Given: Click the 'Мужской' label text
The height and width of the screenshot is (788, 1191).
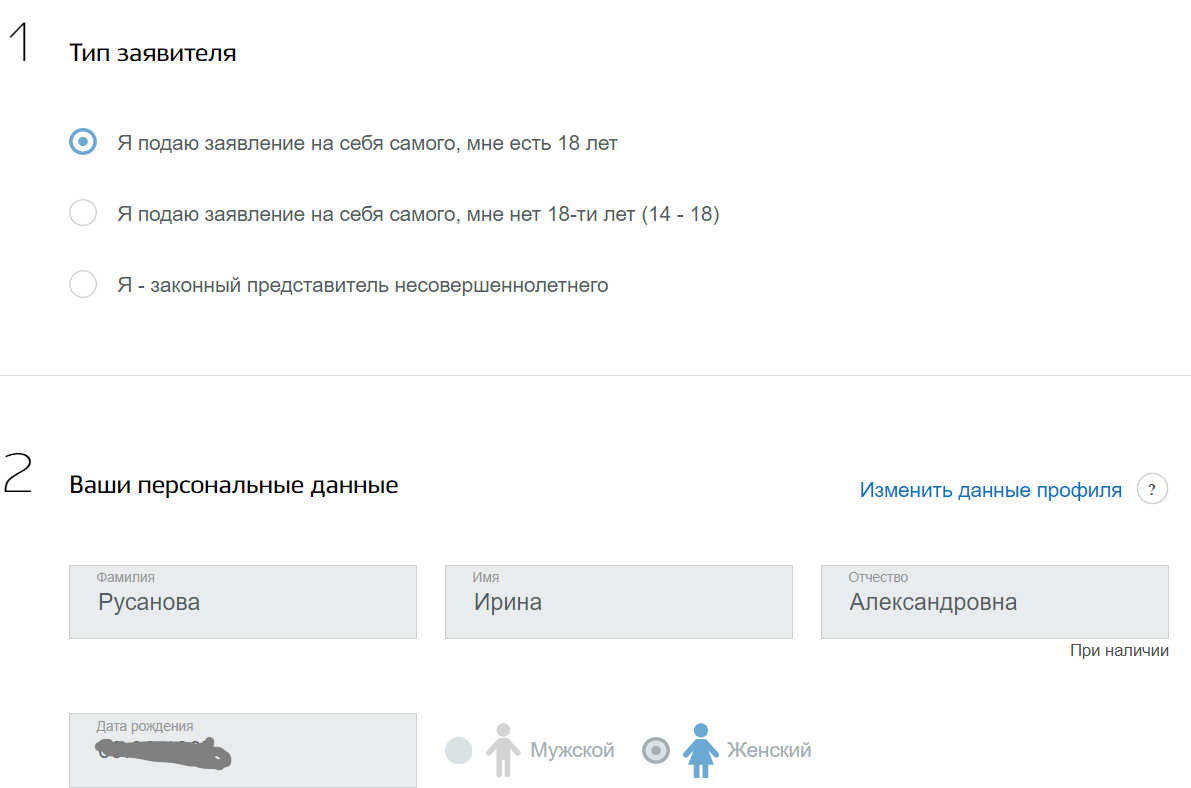Looking at the screenshot, I should (x=572, y=751).
